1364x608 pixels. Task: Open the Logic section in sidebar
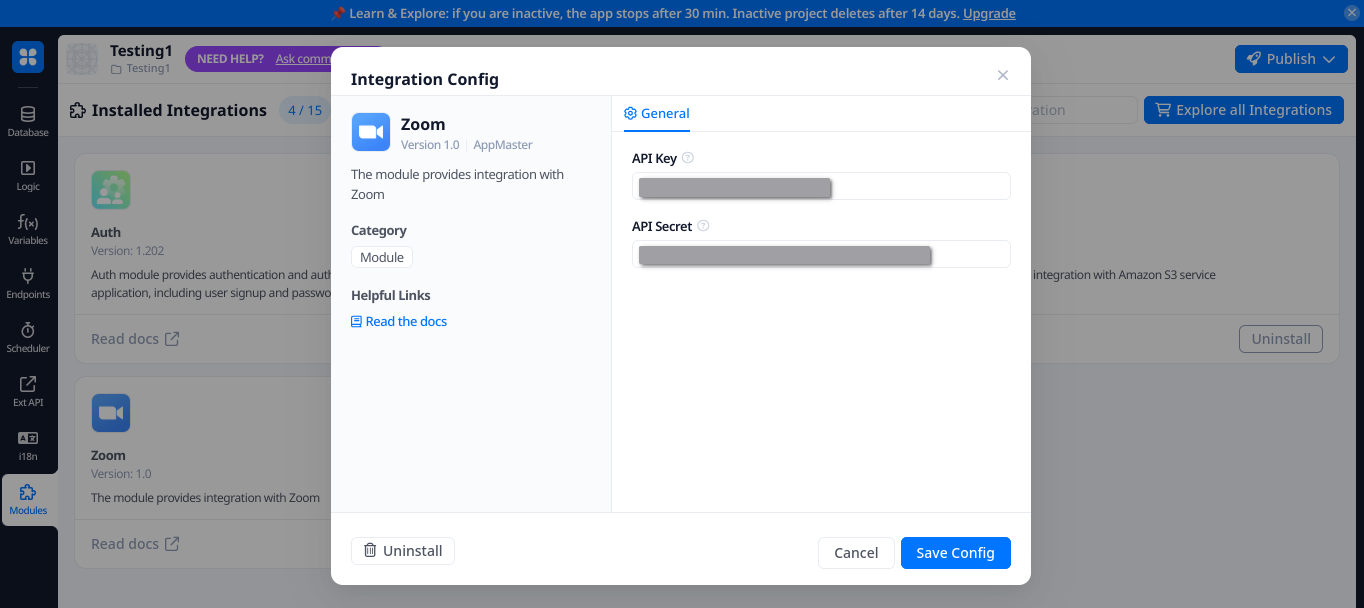click(x=28, y=175)
